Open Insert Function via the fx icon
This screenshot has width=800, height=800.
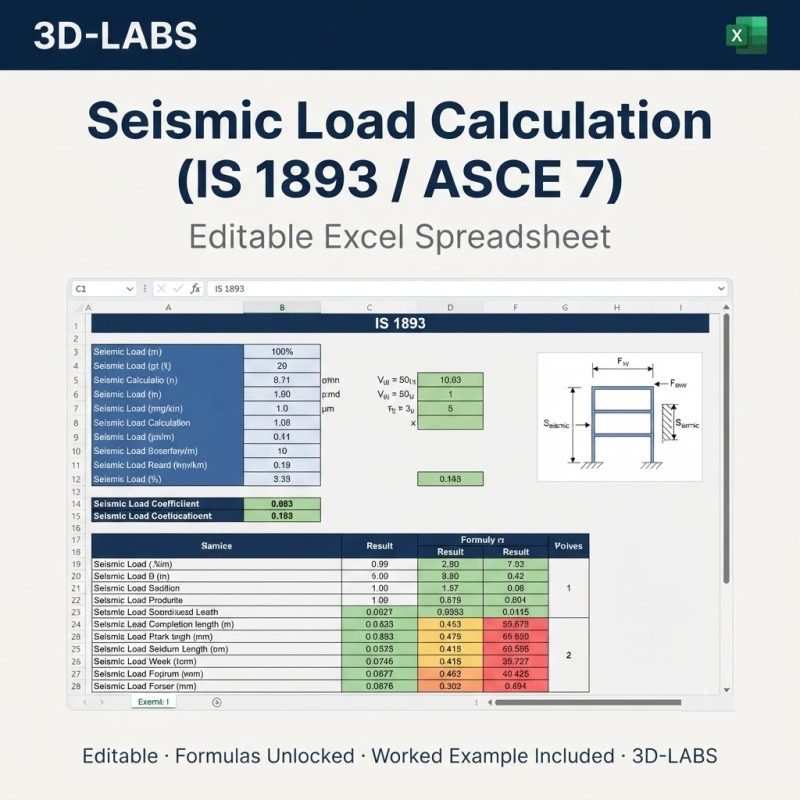[195, 289]
